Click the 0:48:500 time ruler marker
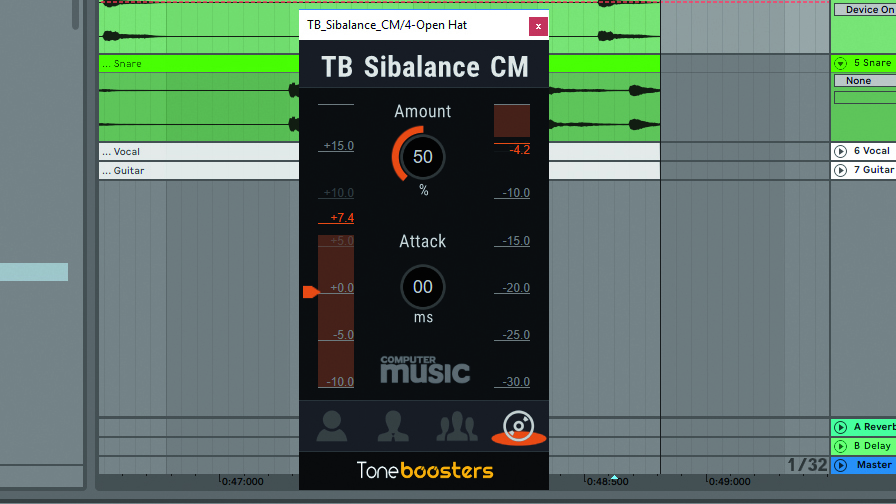896x504 pixels. click(x=607, y=482)
